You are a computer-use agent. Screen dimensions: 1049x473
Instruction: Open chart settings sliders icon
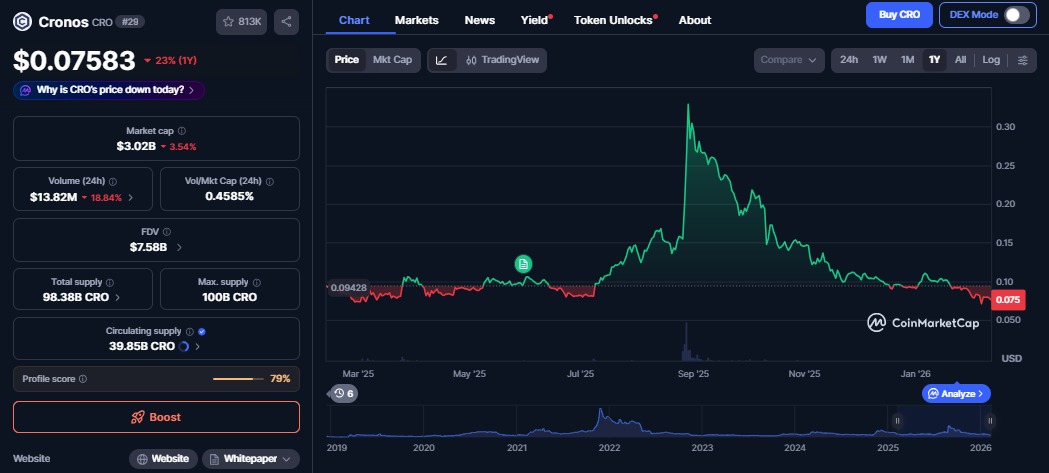(1022, 60)
